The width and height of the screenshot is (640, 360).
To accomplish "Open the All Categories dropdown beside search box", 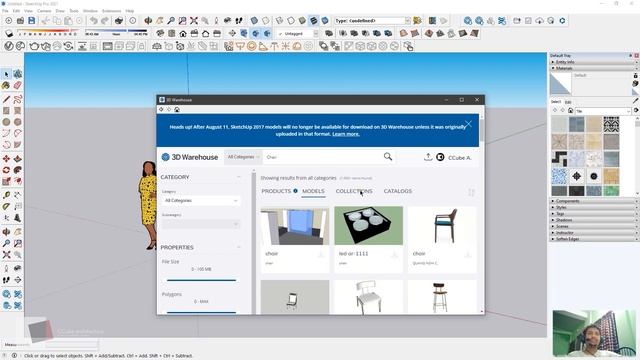I will [x=243, y=157].
